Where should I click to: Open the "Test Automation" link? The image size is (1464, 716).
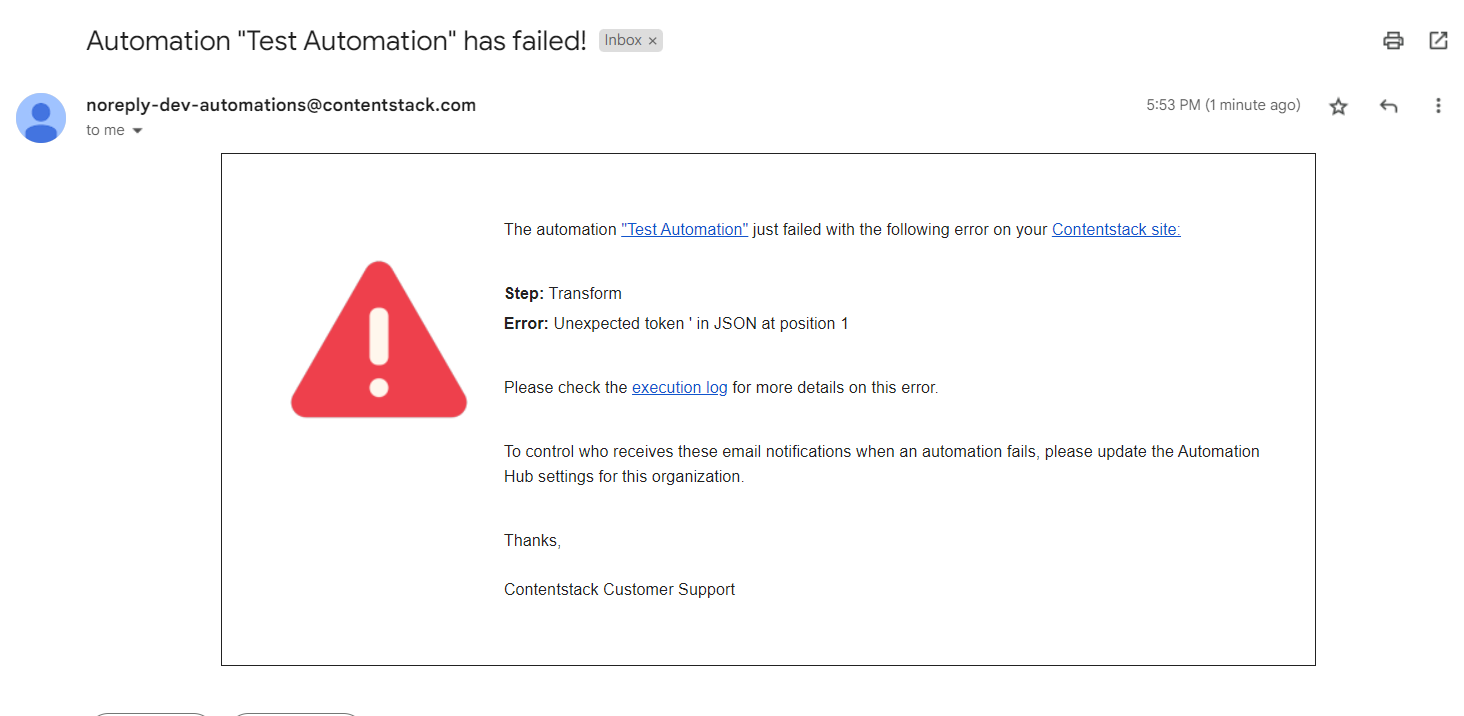pos(684,229)
